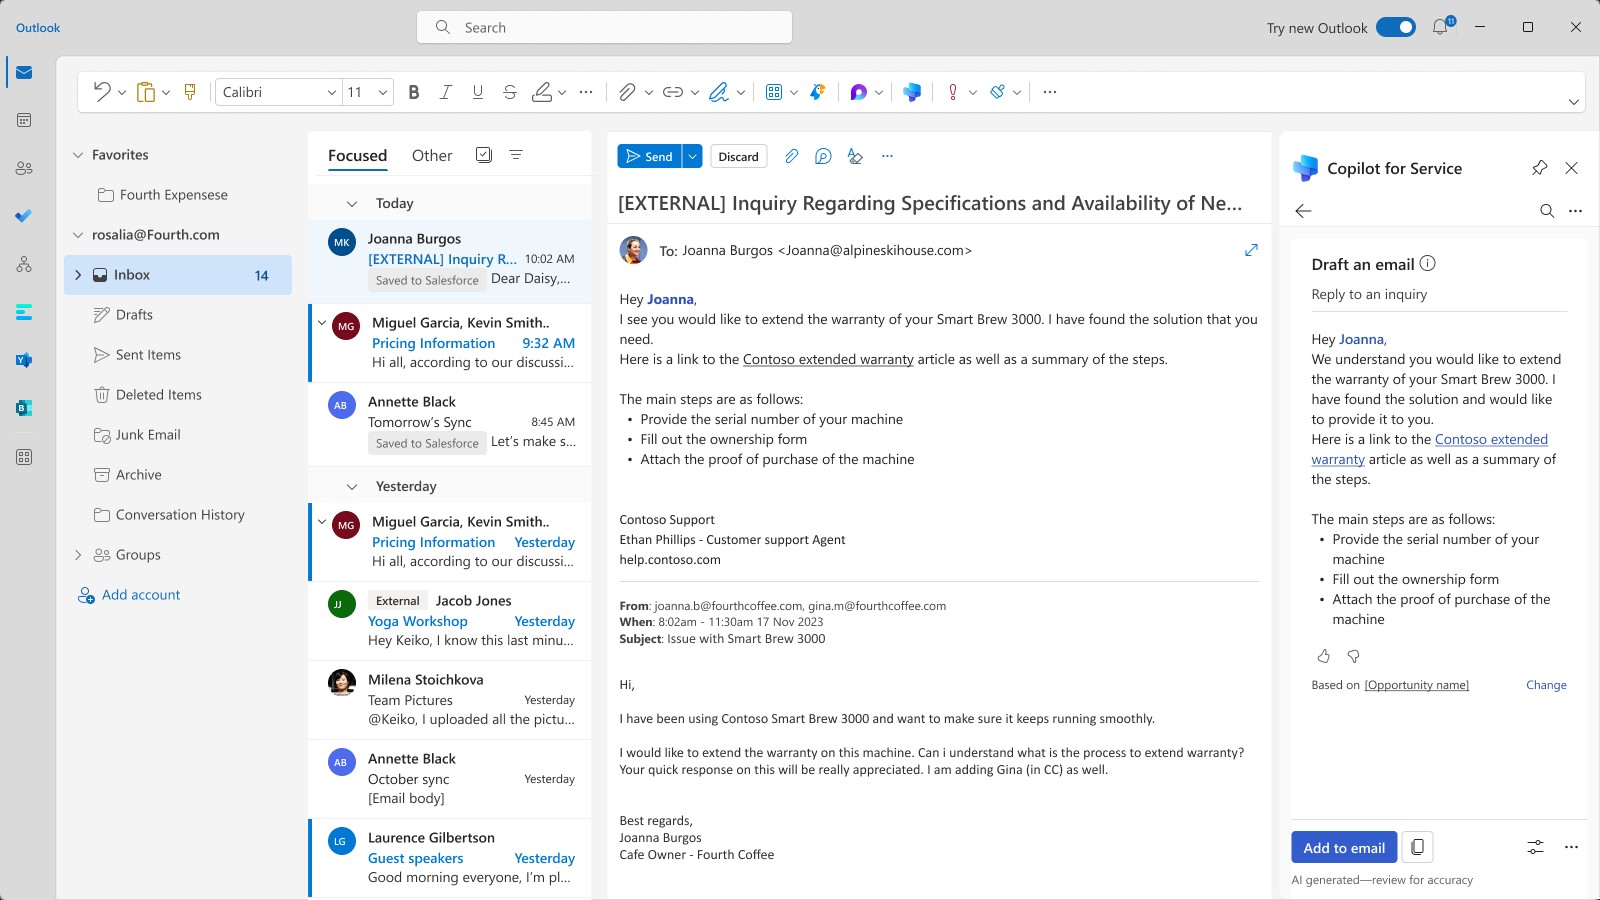Click the Opportunity name link
The image size is (1600, 900).
(x=1416, y=685)
